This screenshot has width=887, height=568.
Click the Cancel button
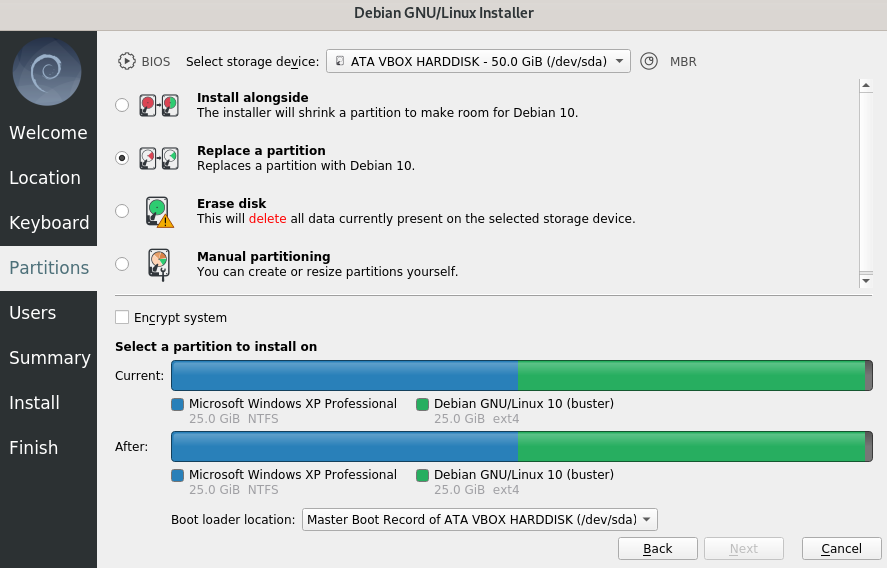coord(841,549)
